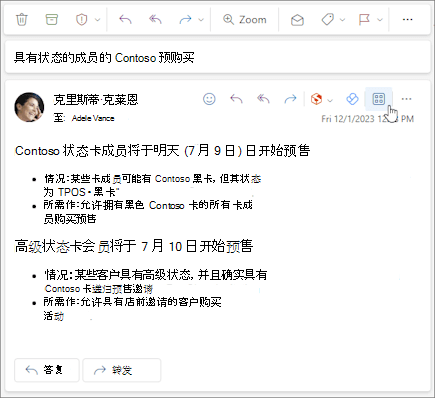Screen dimensions: 435x398
Task: Click the message date Fri 12/1/2023
Action: [368, 119]
